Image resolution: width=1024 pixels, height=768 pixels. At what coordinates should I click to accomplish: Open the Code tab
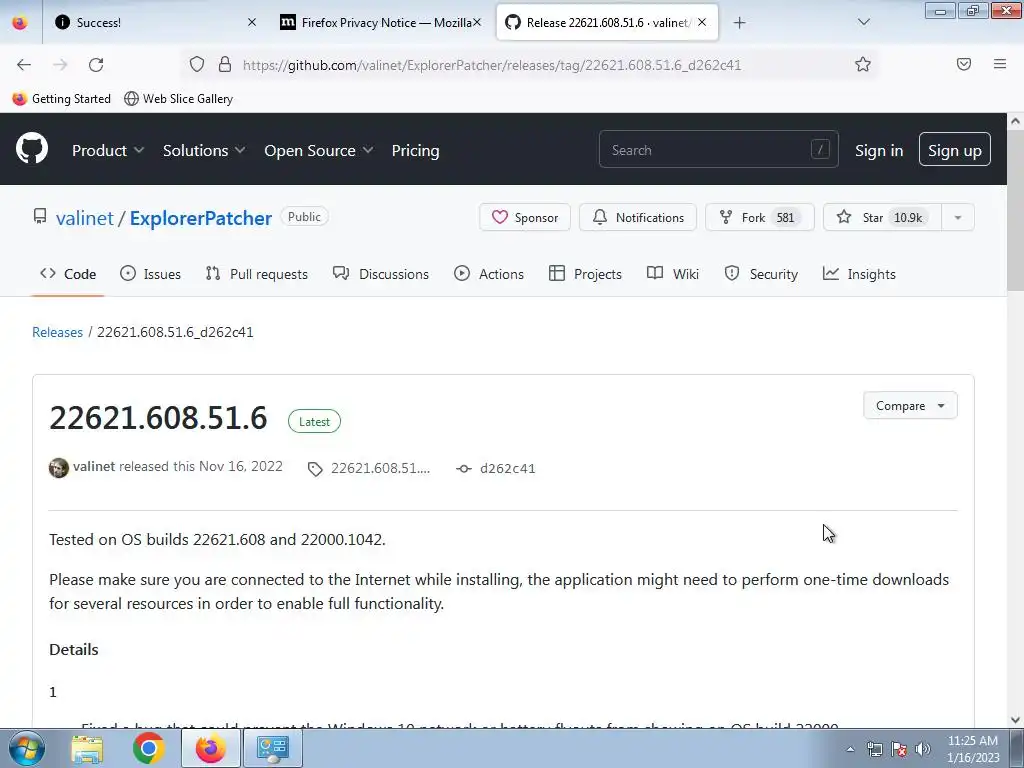pos(68,274)
